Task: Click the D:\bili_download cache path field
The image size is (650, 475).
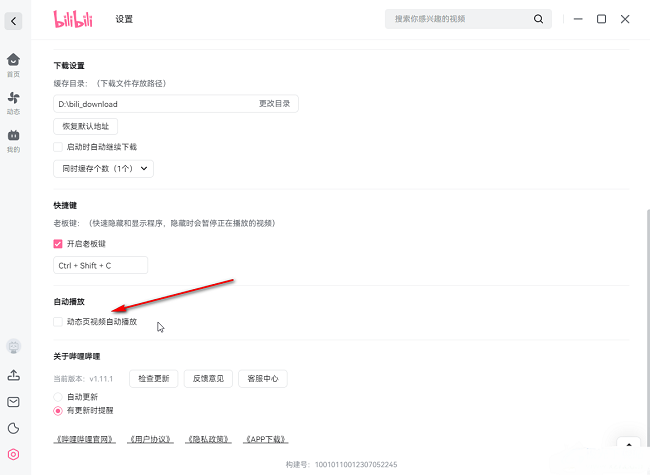Action: [176, 104]
